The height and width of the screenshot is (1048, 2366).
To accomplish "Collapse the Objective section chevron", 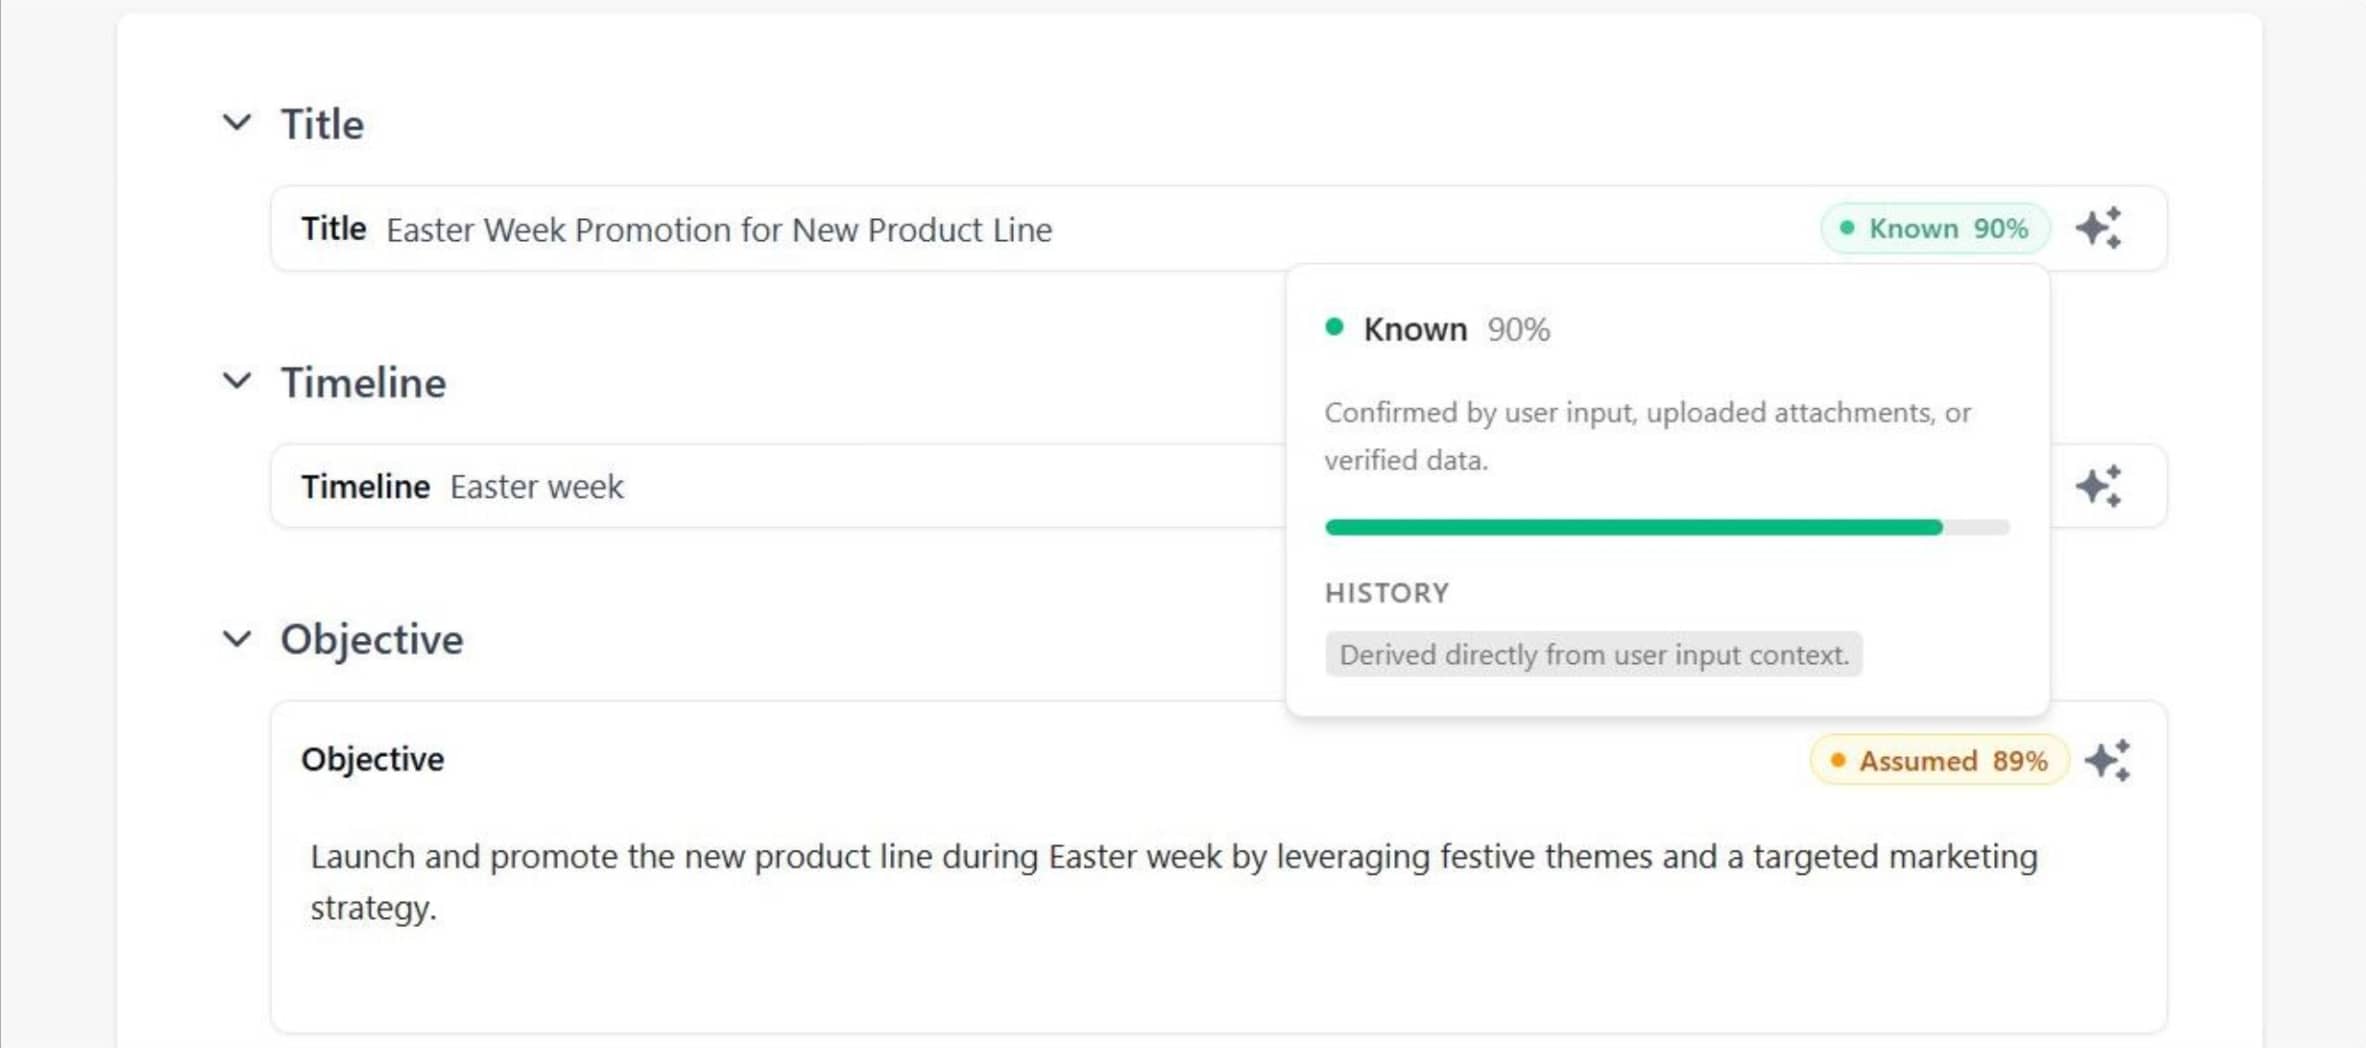I will [237, 639].
